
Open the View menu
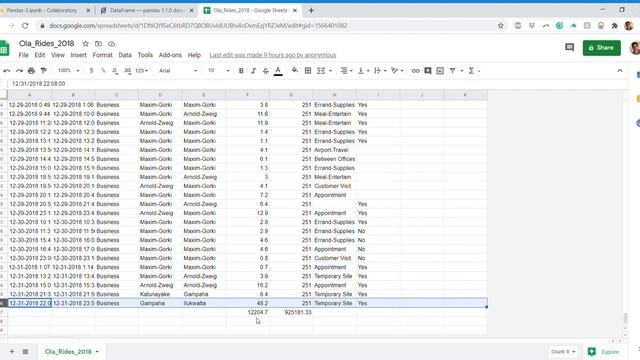[58, 55]
